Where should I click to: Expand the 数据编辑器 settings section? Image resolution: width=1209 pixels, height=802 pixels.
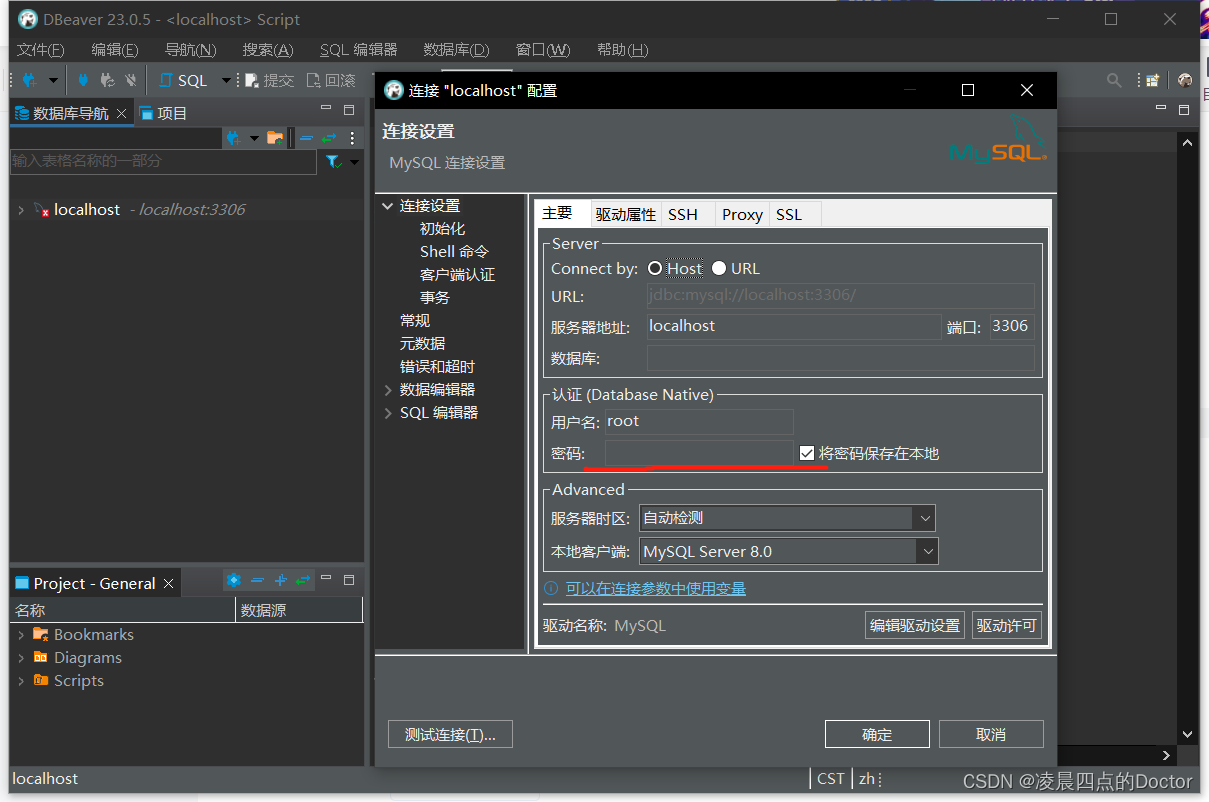[388, 389]
